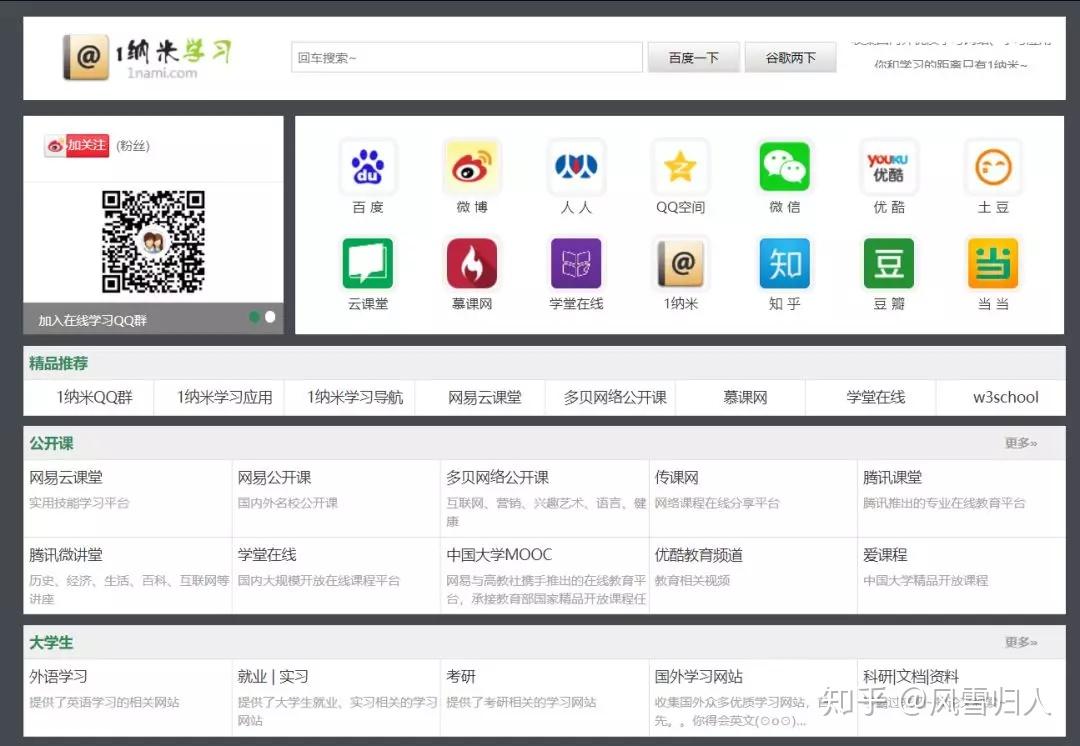Select 多贝网络公开课 in 精品推荐 bar

(615, 397)
